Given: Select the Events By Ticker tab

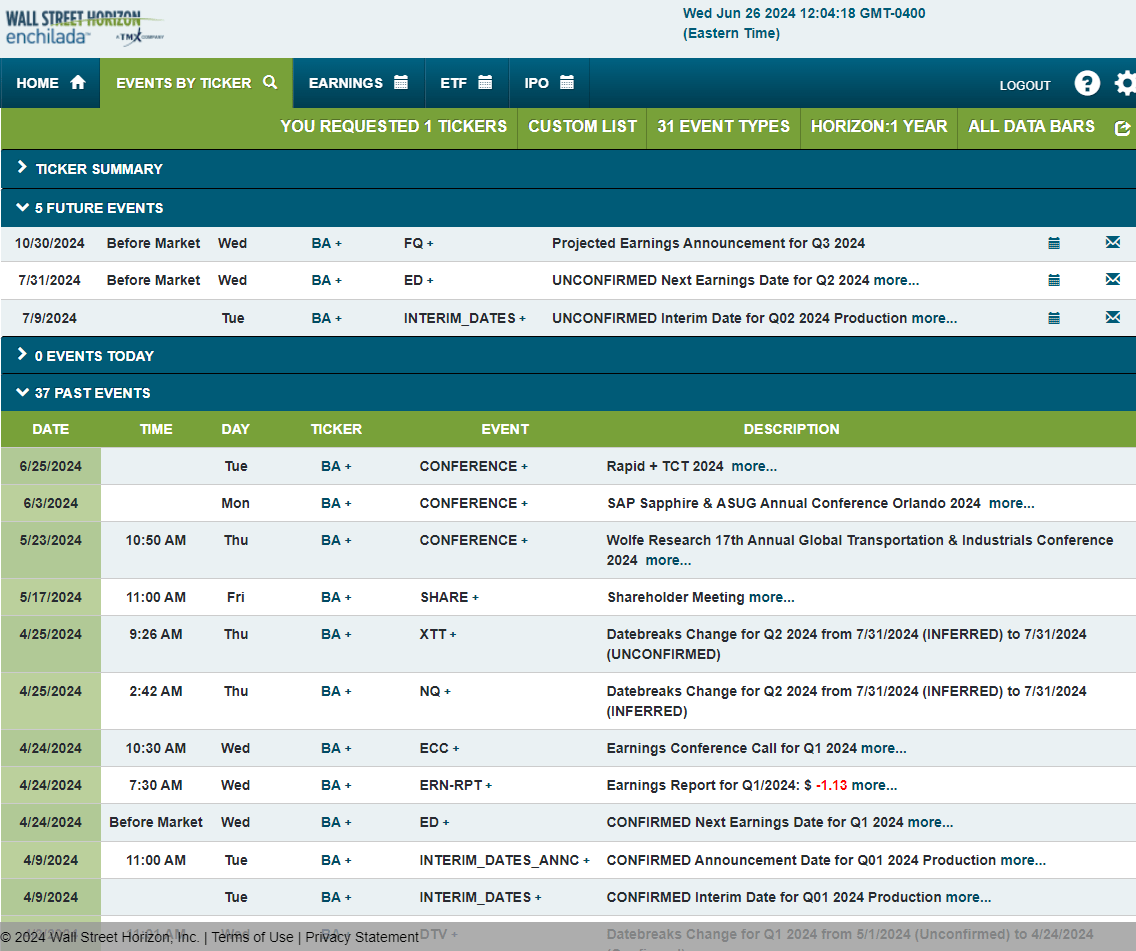Looking at the screenshot, I should [196, 83].
